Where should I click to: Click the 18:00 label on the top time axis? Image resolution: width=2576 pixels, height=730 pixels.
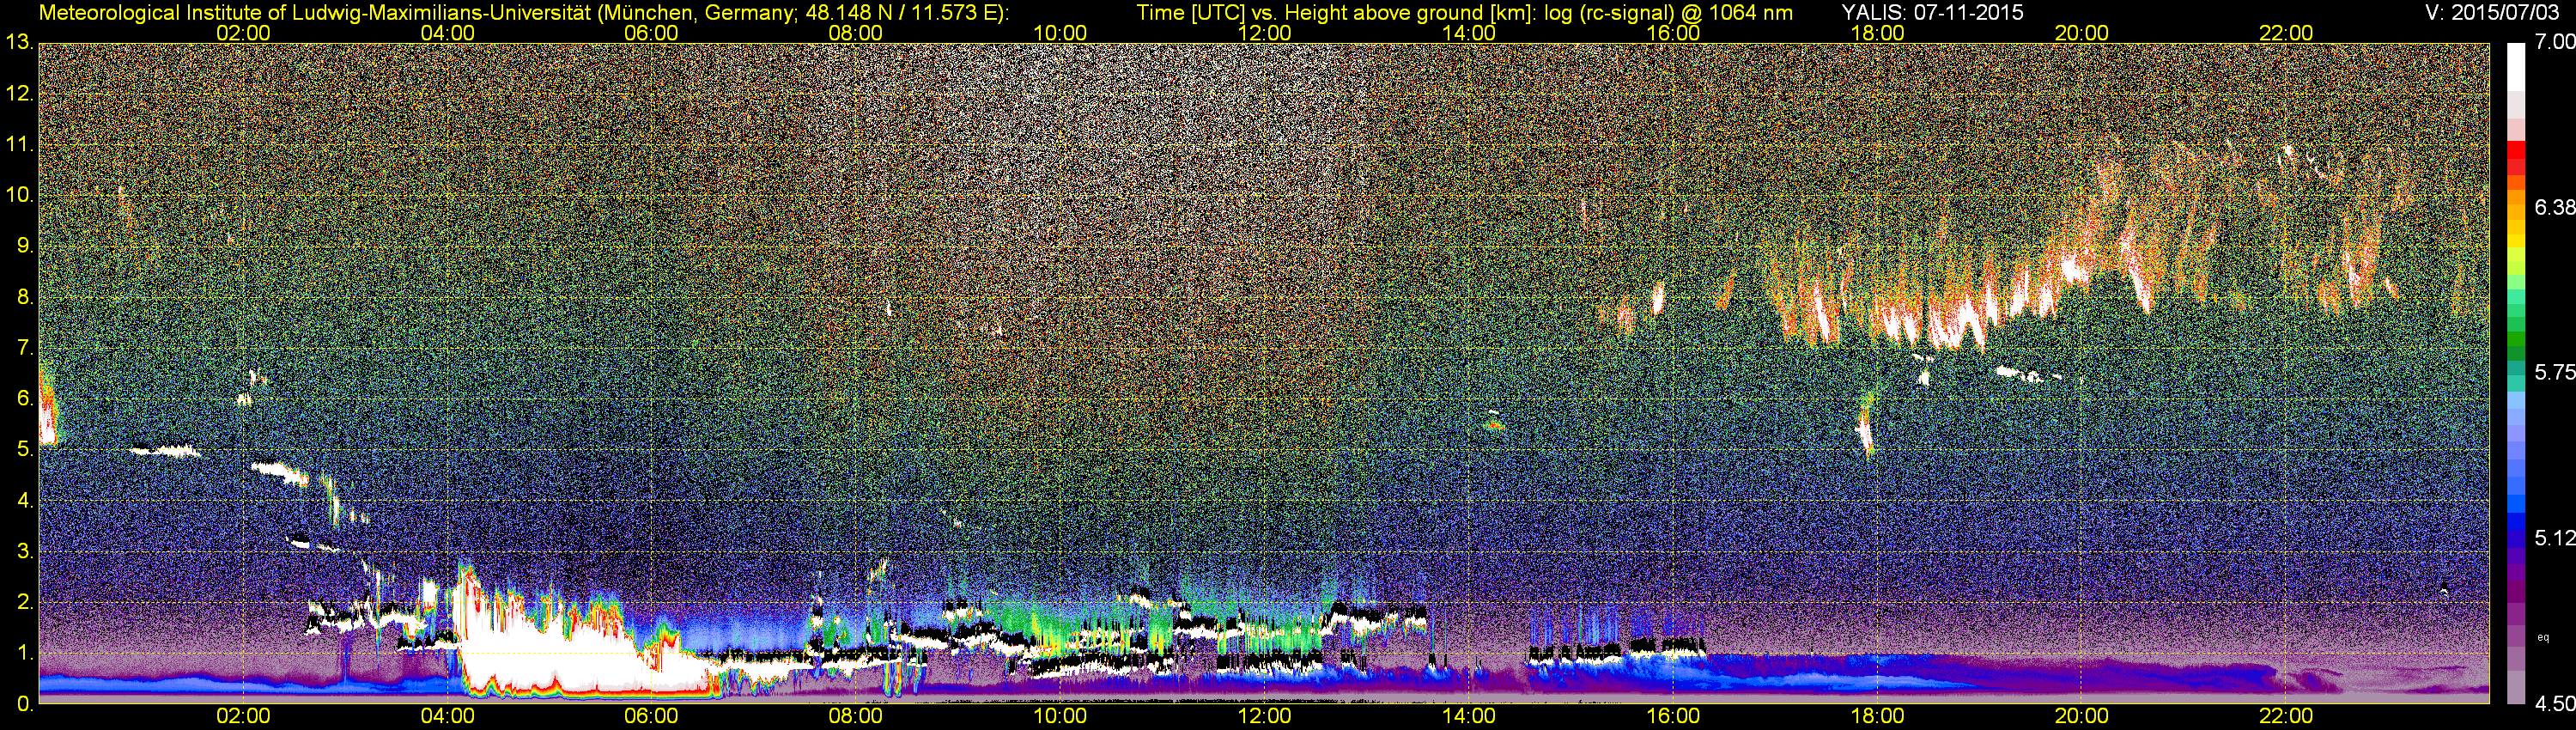coord(1877,33)
